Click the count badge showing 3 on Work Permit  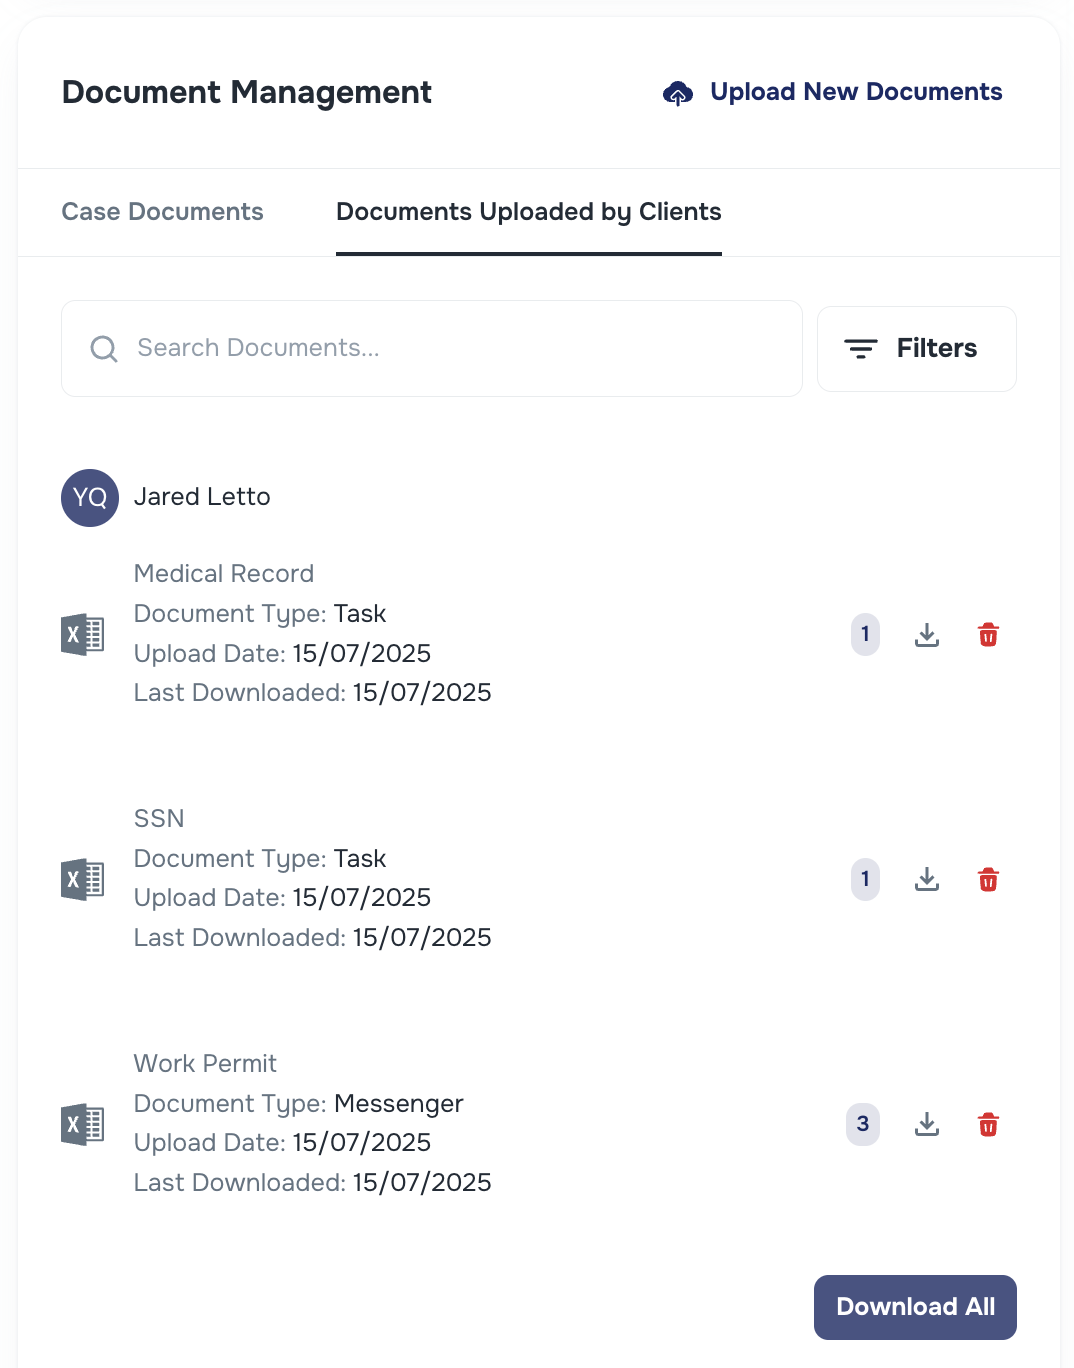coord(862,1124)
